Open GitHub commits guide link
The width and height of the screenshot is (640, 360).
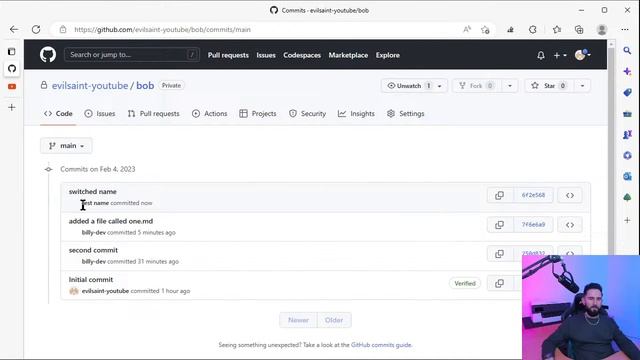(x=381, y=345)
